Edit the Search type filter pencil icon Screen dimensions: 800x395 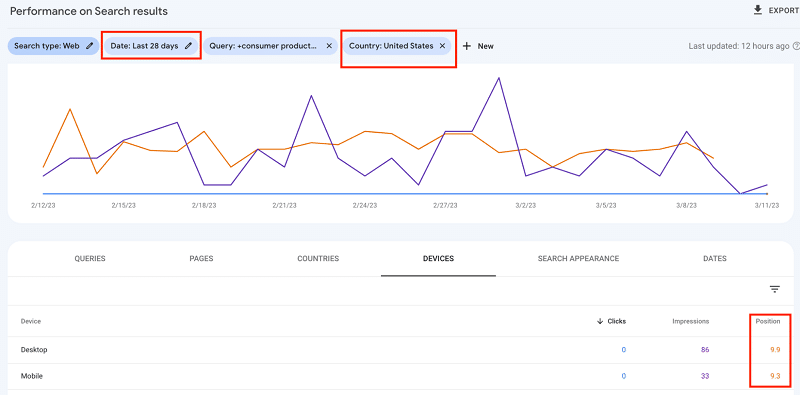pos(90,46)
